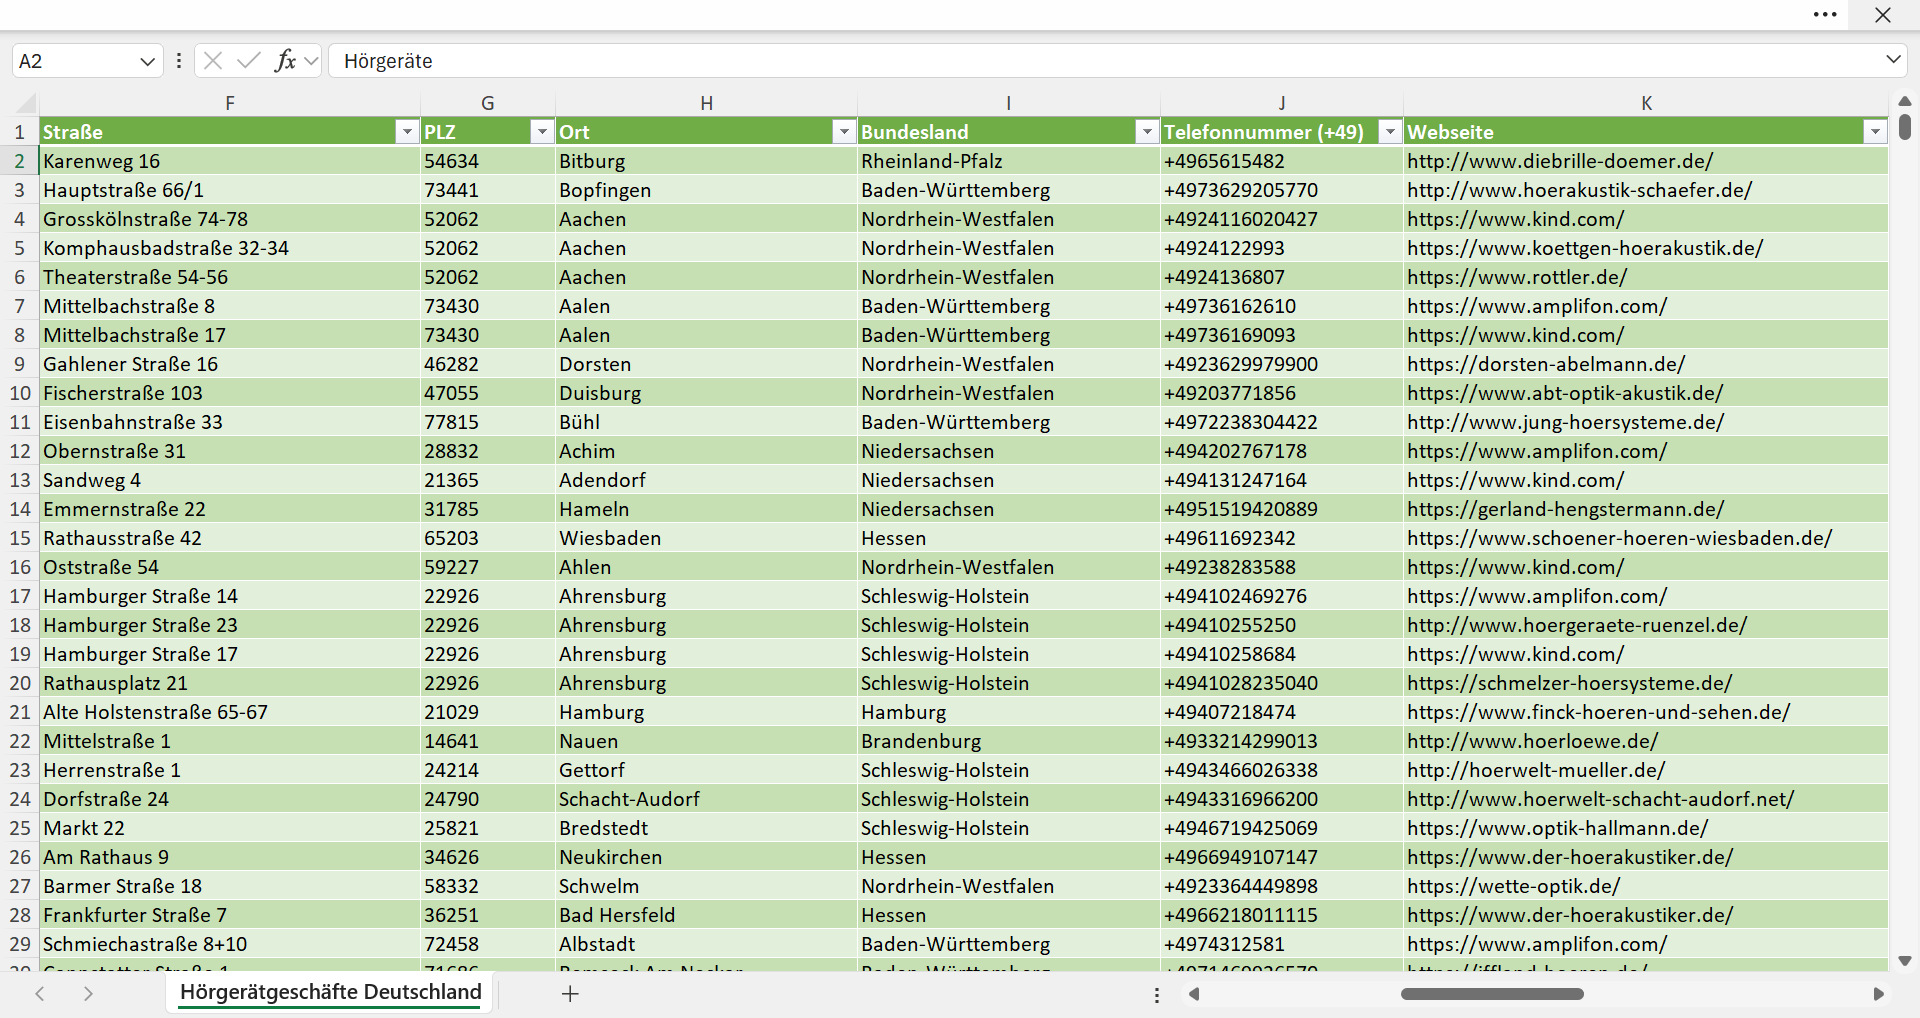Click horizontal scrollbar left arrow
1920x1018 pixels.
(x=1193, y=994)
